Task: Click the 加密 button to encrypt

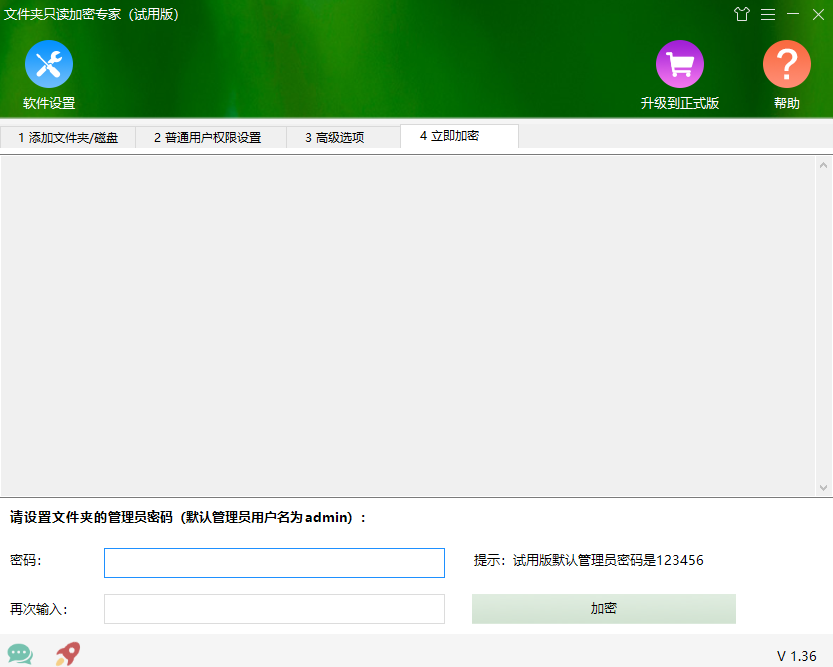Action: 603,609
